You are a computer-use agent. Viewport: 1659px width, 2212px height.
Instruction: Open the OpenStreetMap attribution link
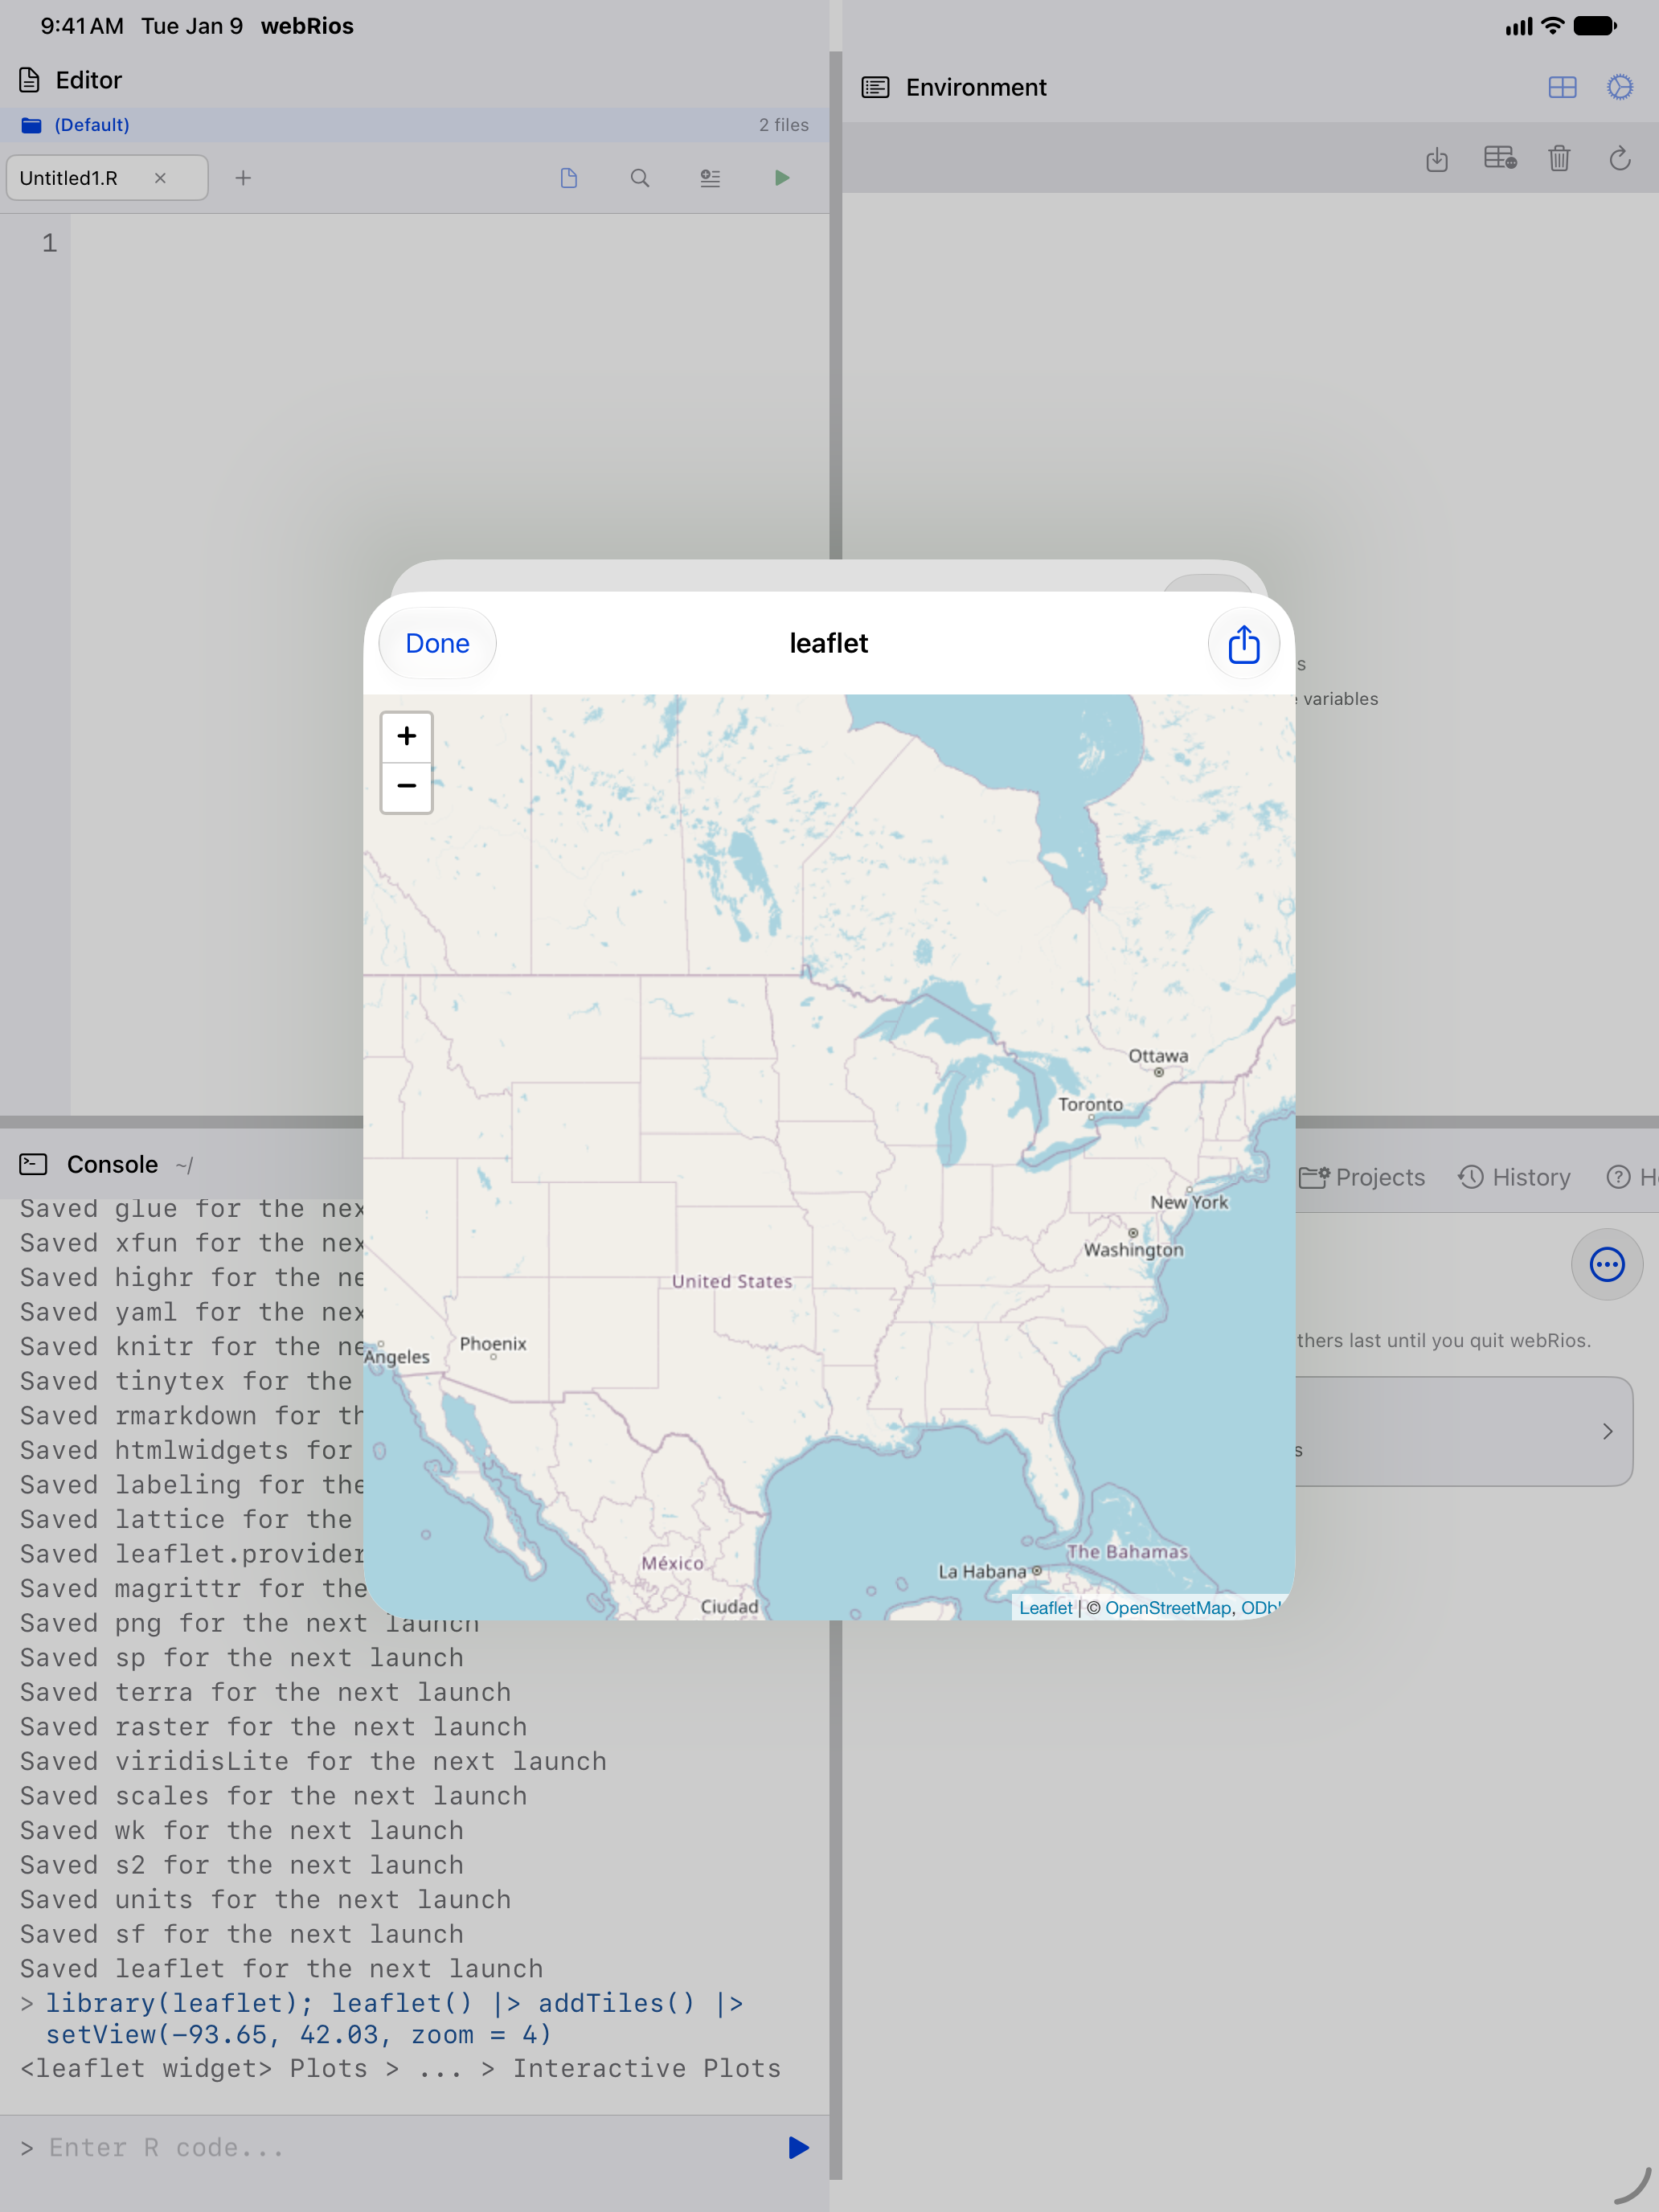(1167, 1608)
